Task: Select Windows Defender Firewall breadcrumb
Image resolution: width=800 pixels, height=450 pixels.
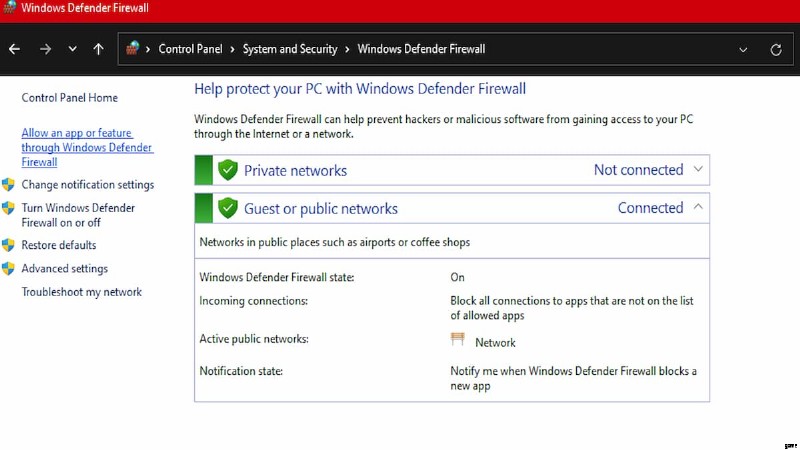Action: [421, 49]
